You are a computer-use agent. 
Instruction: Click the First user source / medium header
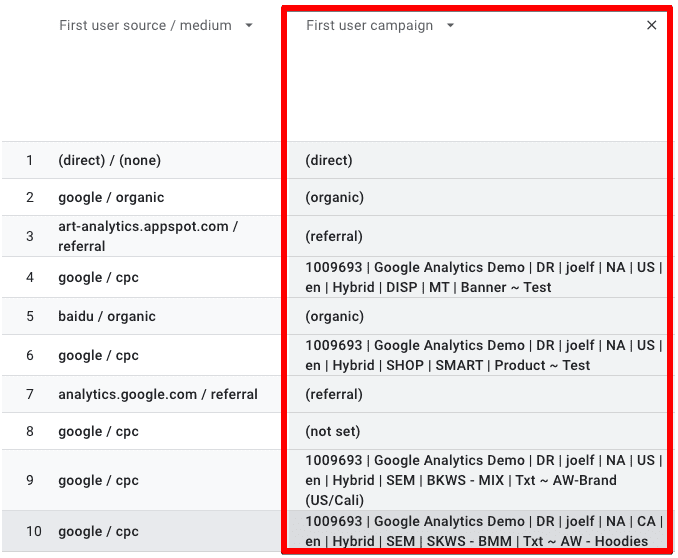coord(145,26)
